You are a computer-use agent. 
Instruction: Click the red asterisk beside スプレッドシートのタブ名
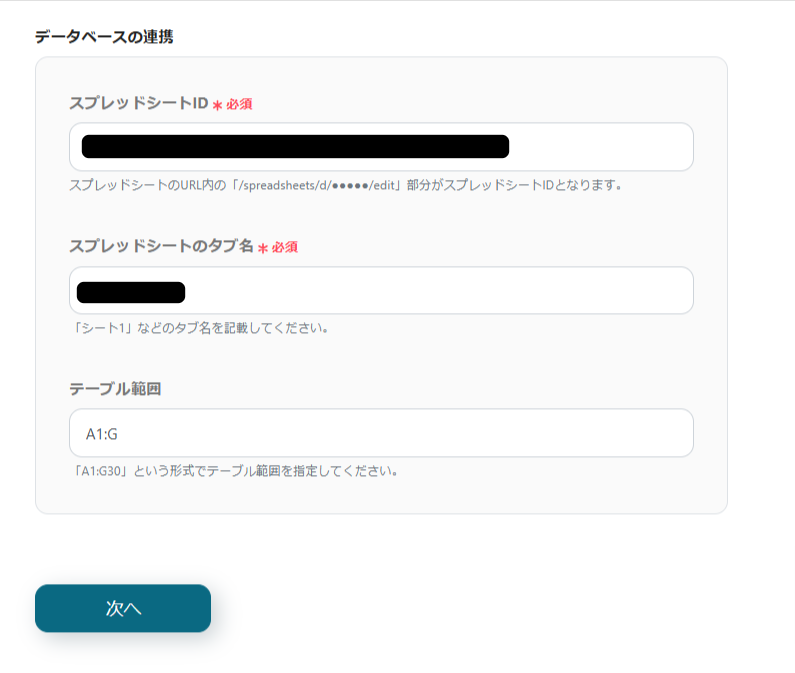coord(263,247)
